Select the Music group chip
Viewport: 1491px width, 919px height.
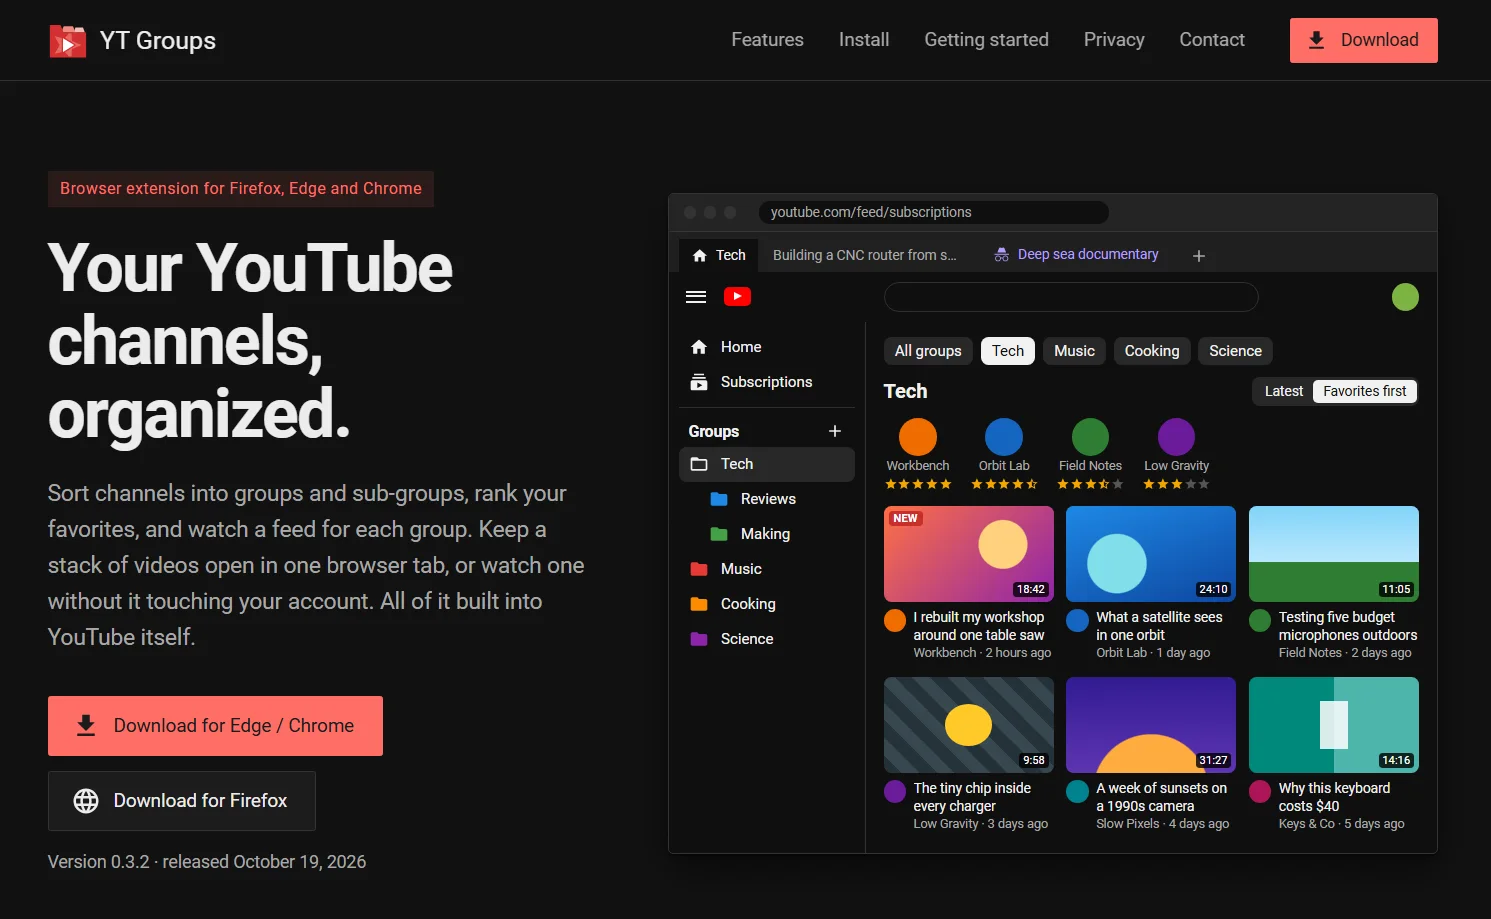click(1074, 351)
